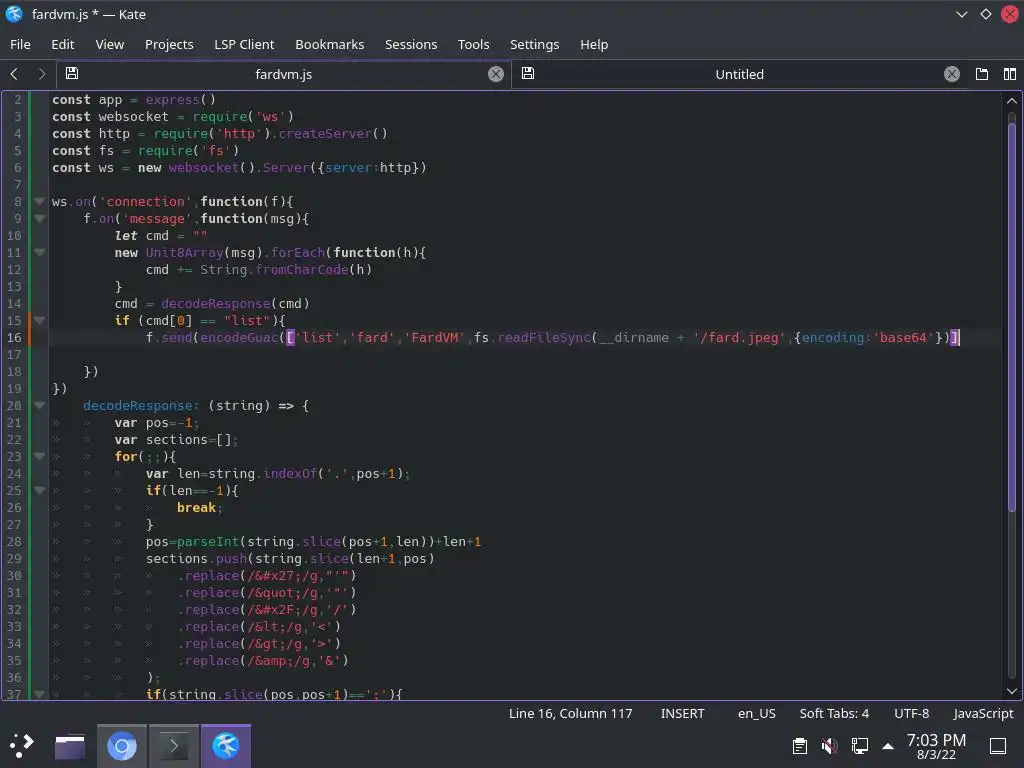Click line number 16 in the gutter
This screenshot has width=1024, height=768.
click(14, 338)
